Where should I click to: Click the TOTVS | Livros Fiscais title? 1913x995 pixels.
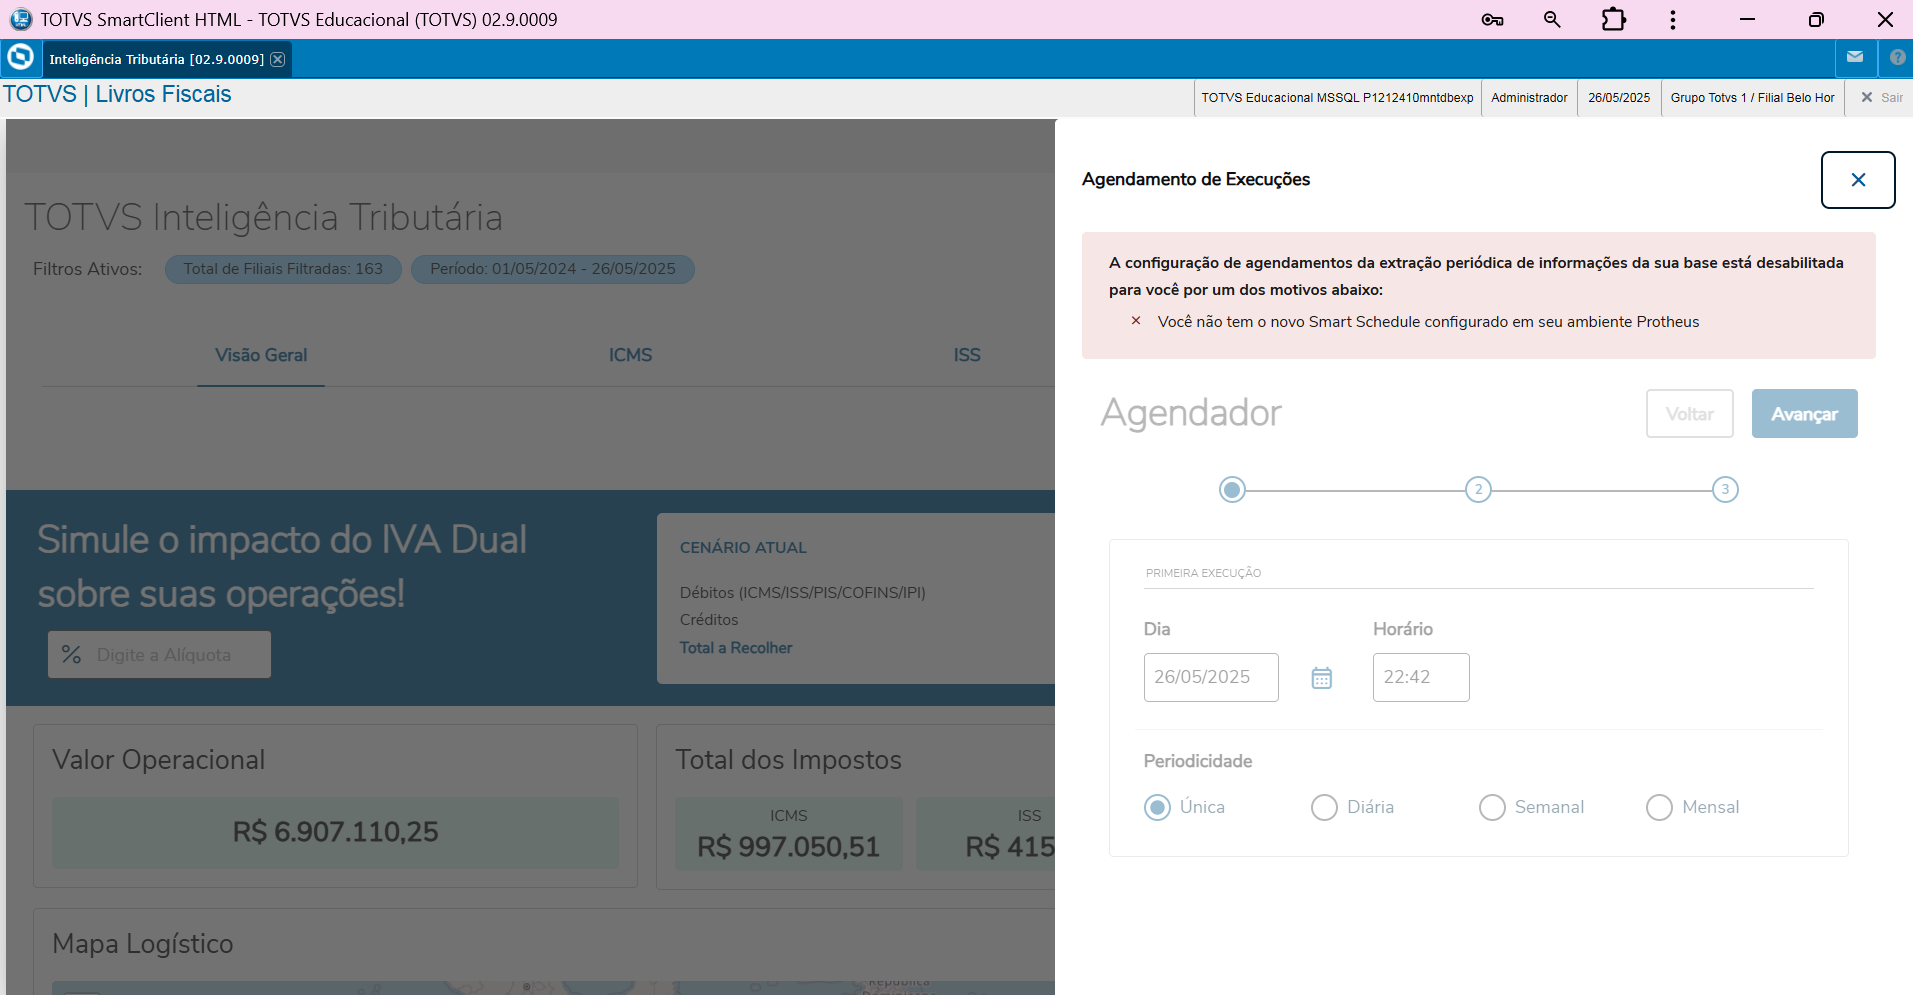(x=118, y=94)
